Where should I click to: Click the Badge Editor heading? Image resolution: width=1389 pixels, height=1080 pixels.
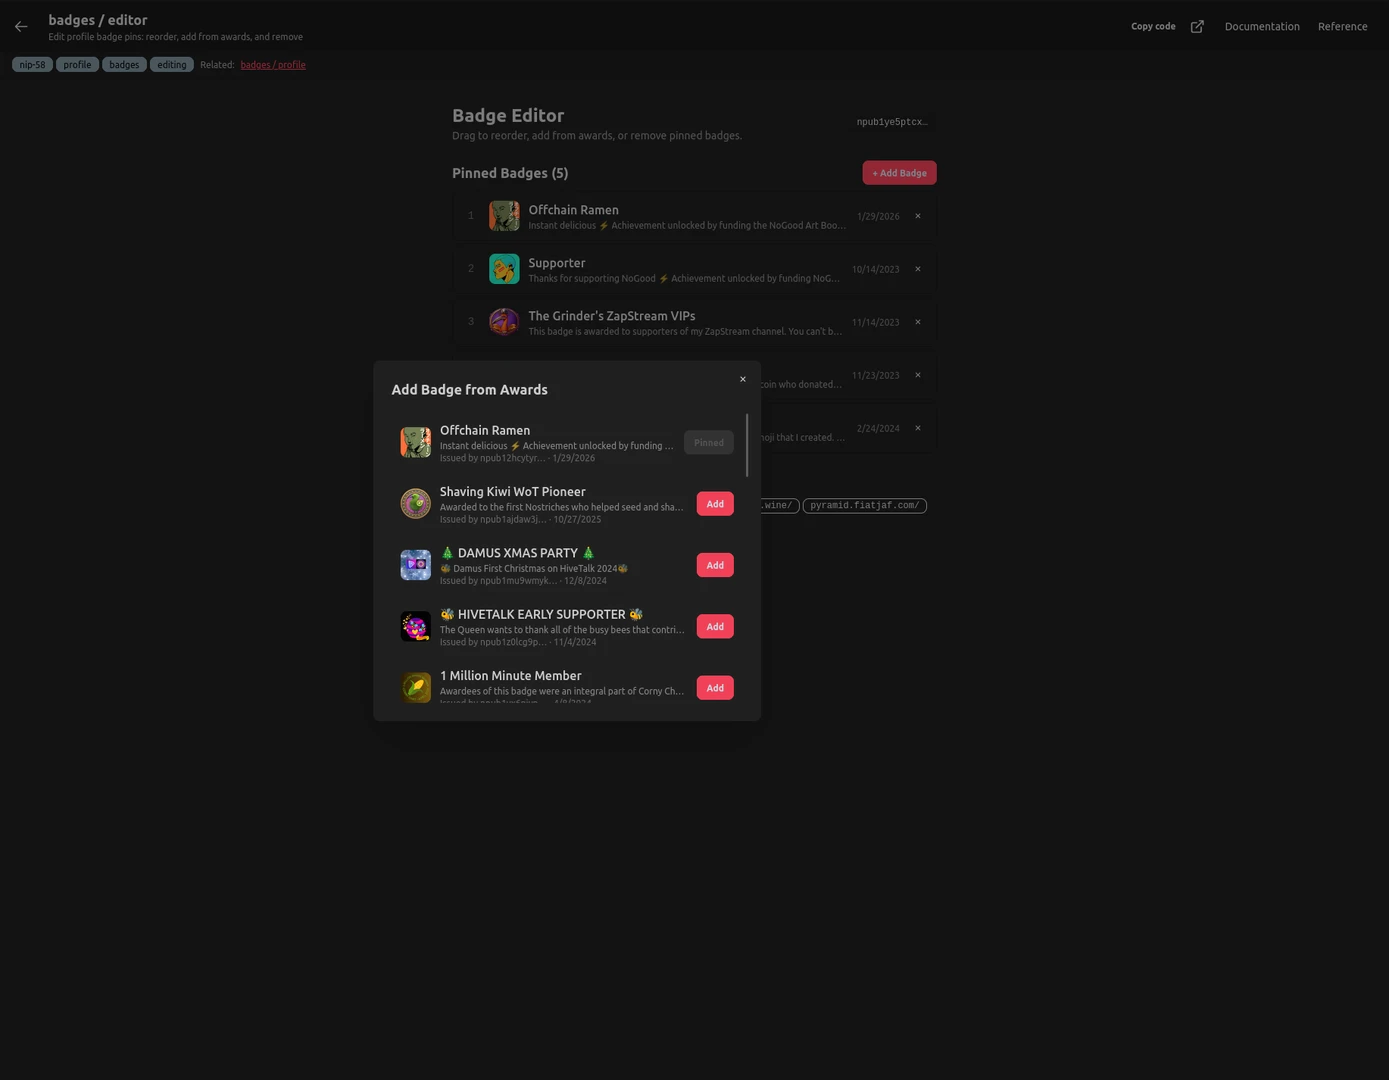(508, 116)
